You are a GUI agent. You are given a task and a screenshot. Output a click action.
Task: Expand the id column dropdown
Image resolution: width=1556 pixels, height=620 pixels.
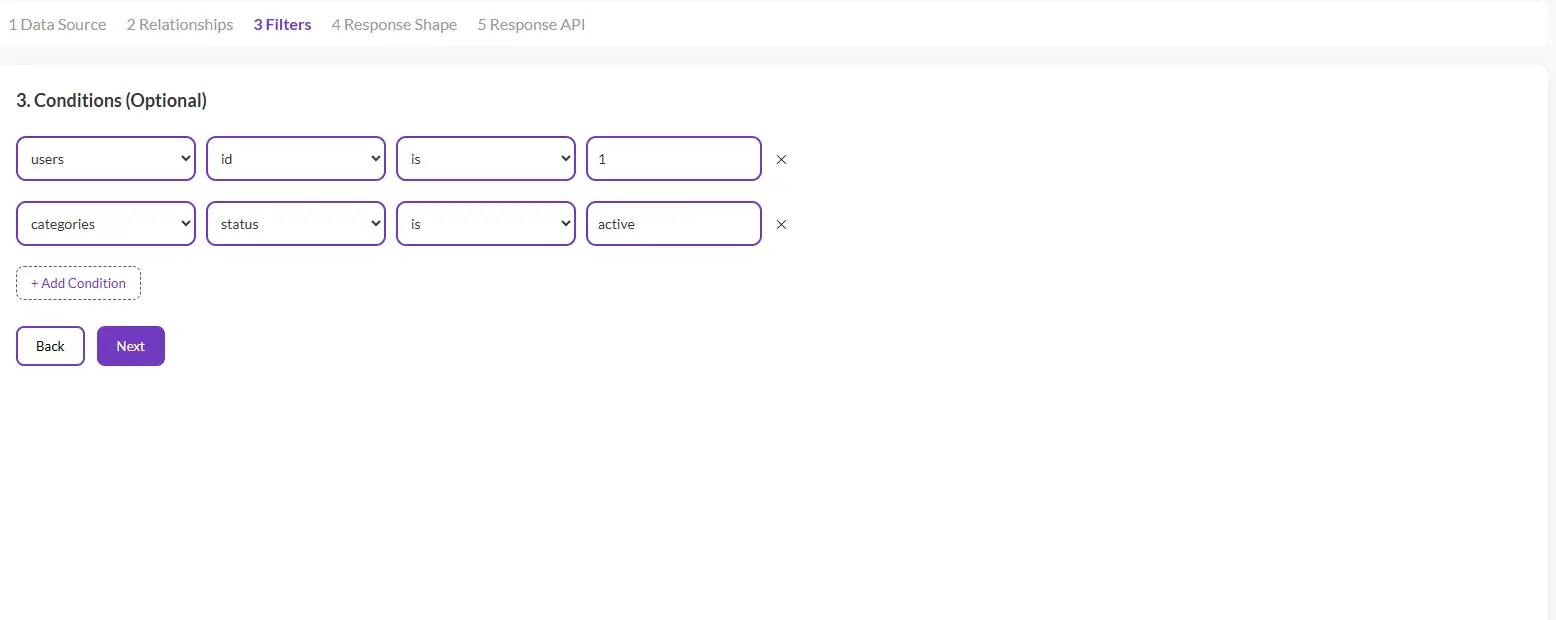295,159
